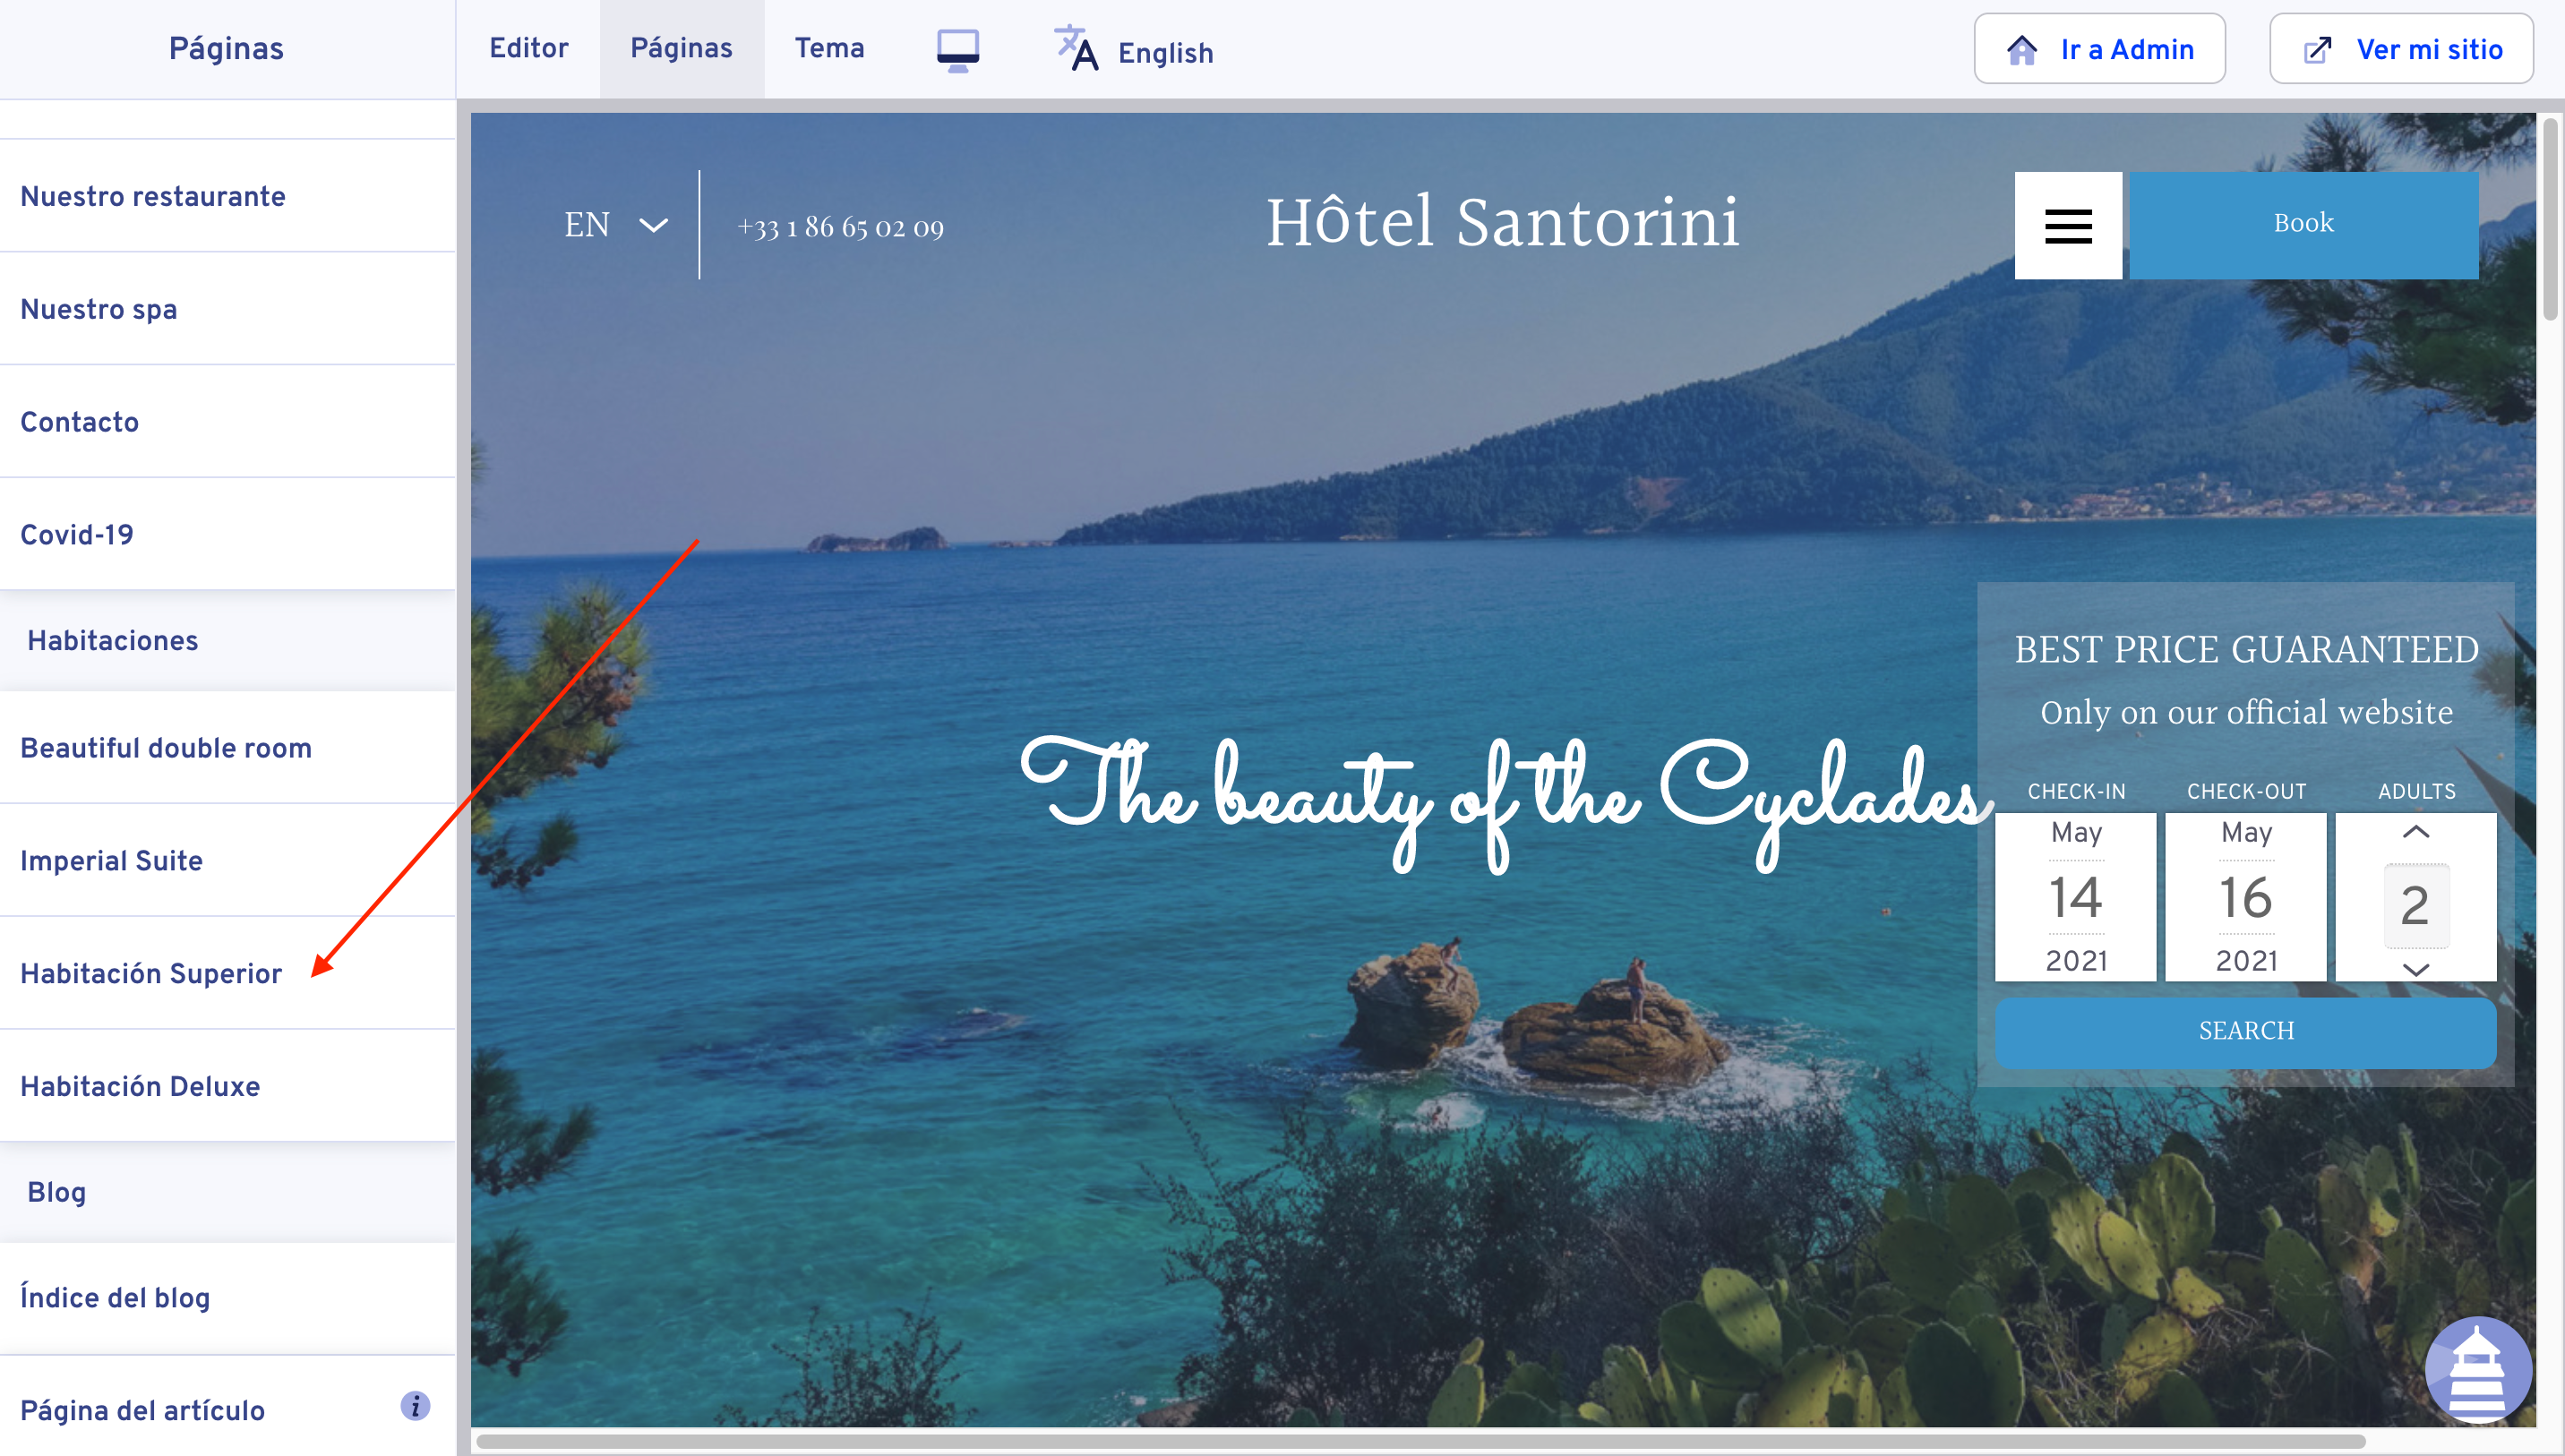
Task: Click the horizontal scrollbar at the bottom
Action: click(1420, 1441)
